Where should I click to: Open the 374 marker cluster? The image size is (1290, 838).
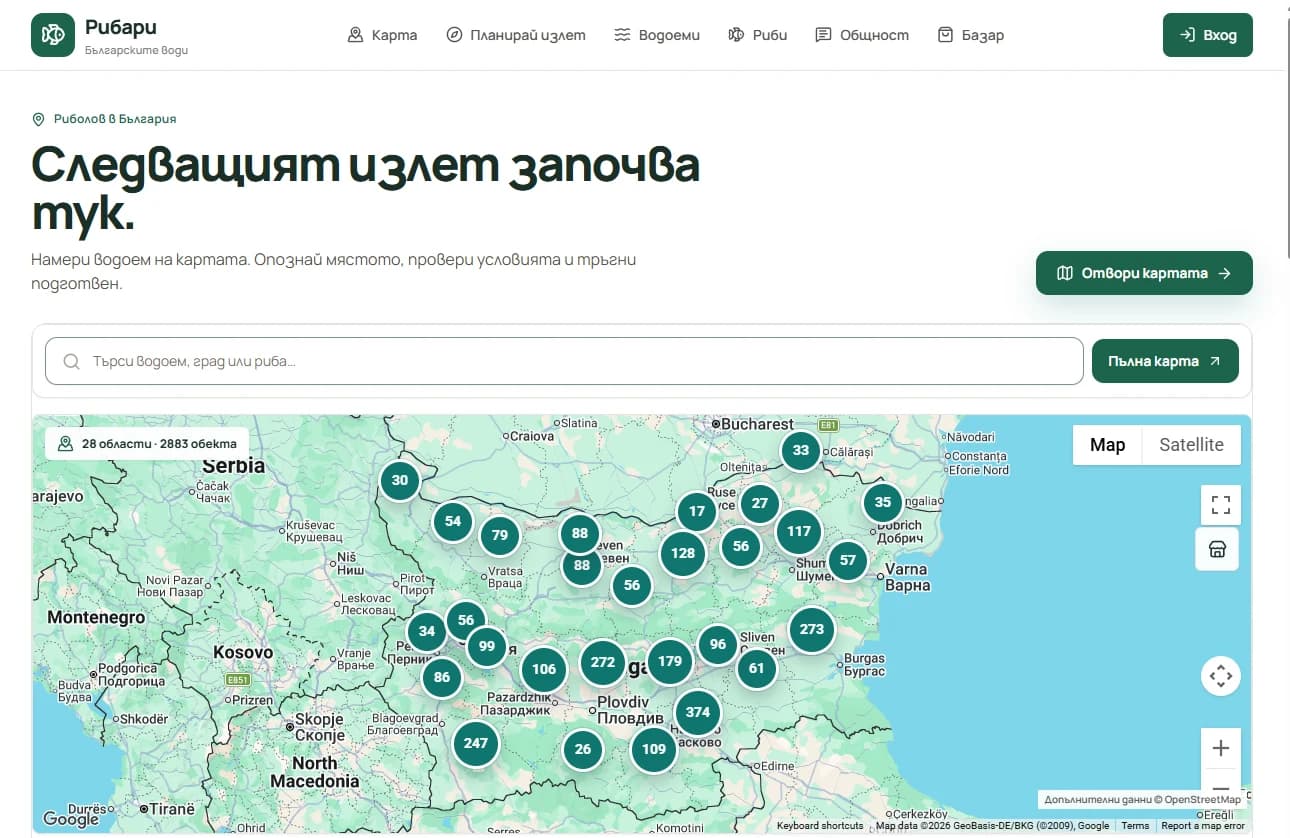click(698, 712)
